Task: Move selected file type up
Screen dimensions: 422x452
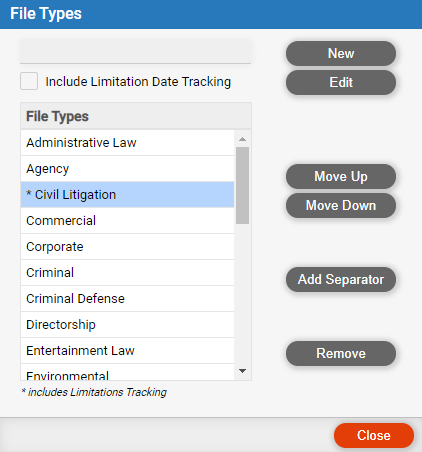Action: (x=341, y=176)
